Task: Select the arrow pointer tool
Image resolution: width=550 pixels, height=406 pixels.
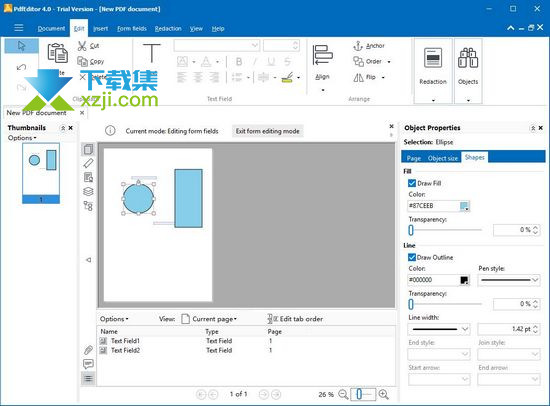Action: pyautogui.click(x=21, y=46)
